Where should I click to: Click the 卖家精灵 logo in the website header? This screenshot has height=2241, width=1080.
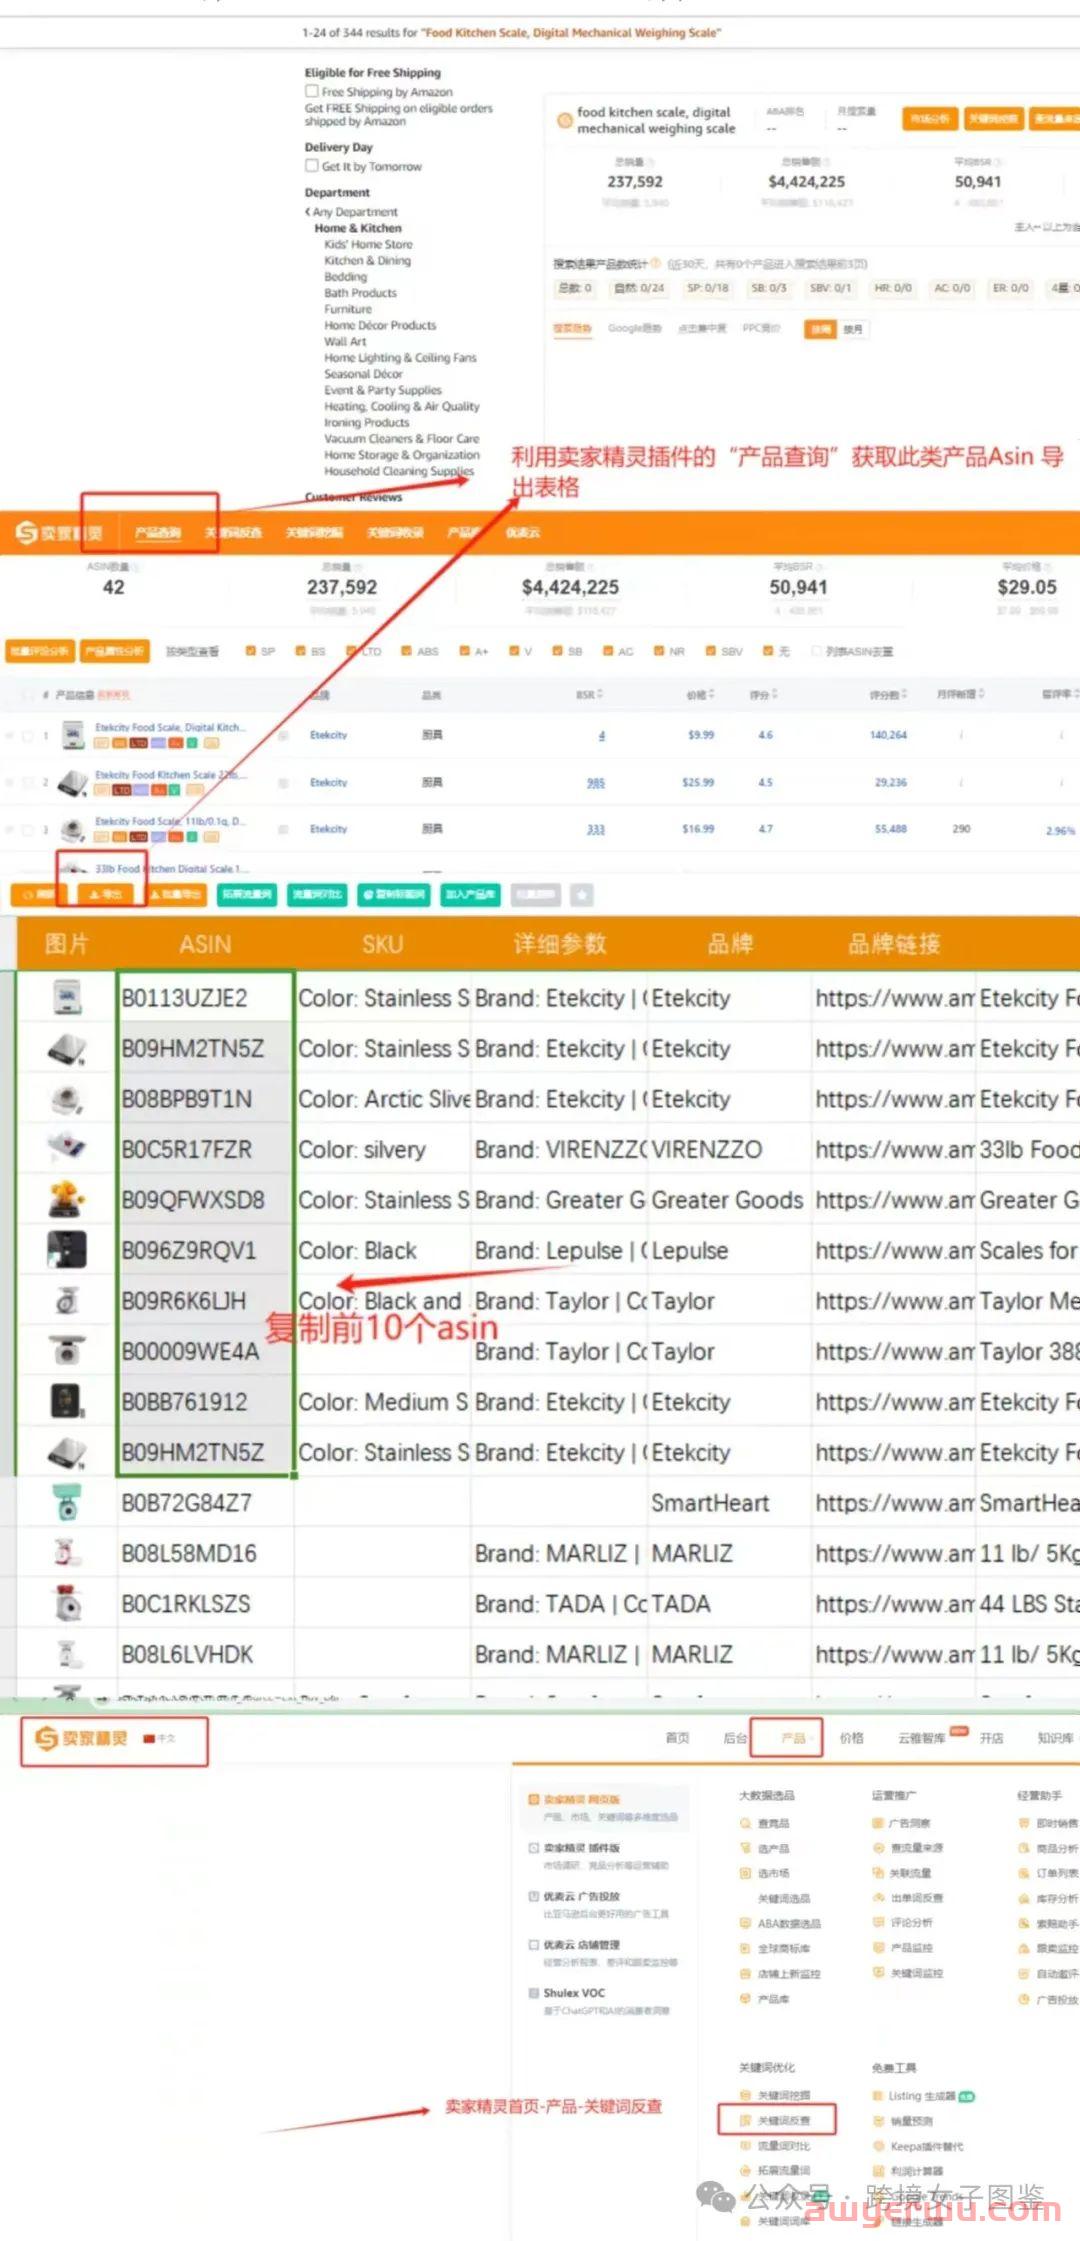[82, 1738]
